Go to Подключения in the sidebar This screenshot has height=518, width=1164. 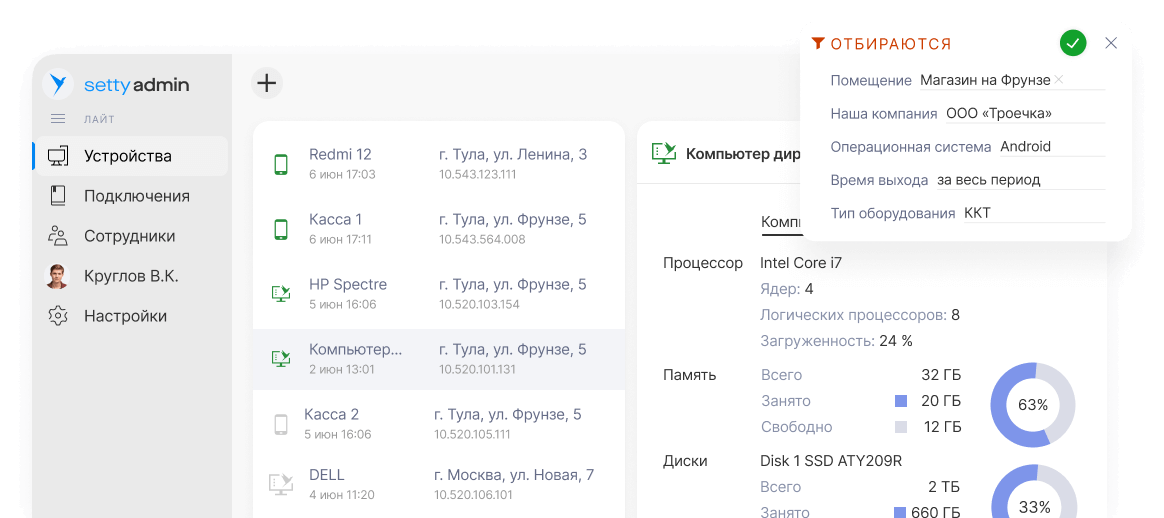136,196
